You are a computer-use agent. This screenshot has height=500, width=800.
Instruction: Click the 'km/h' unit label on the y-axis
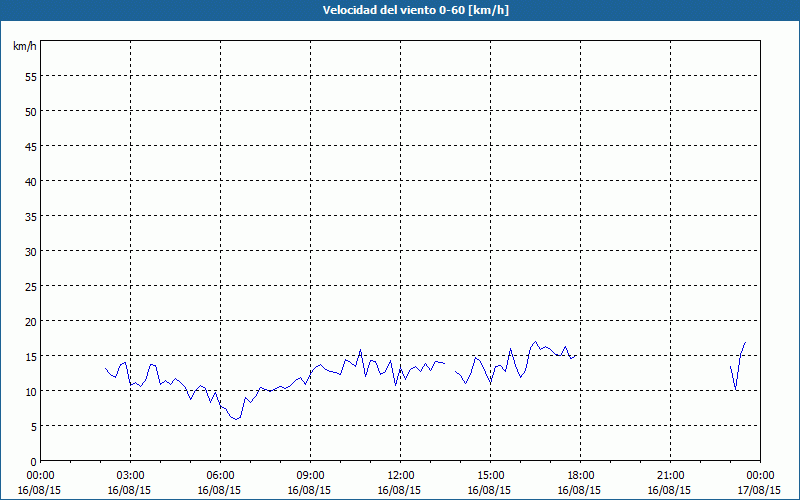pos(25,46)
